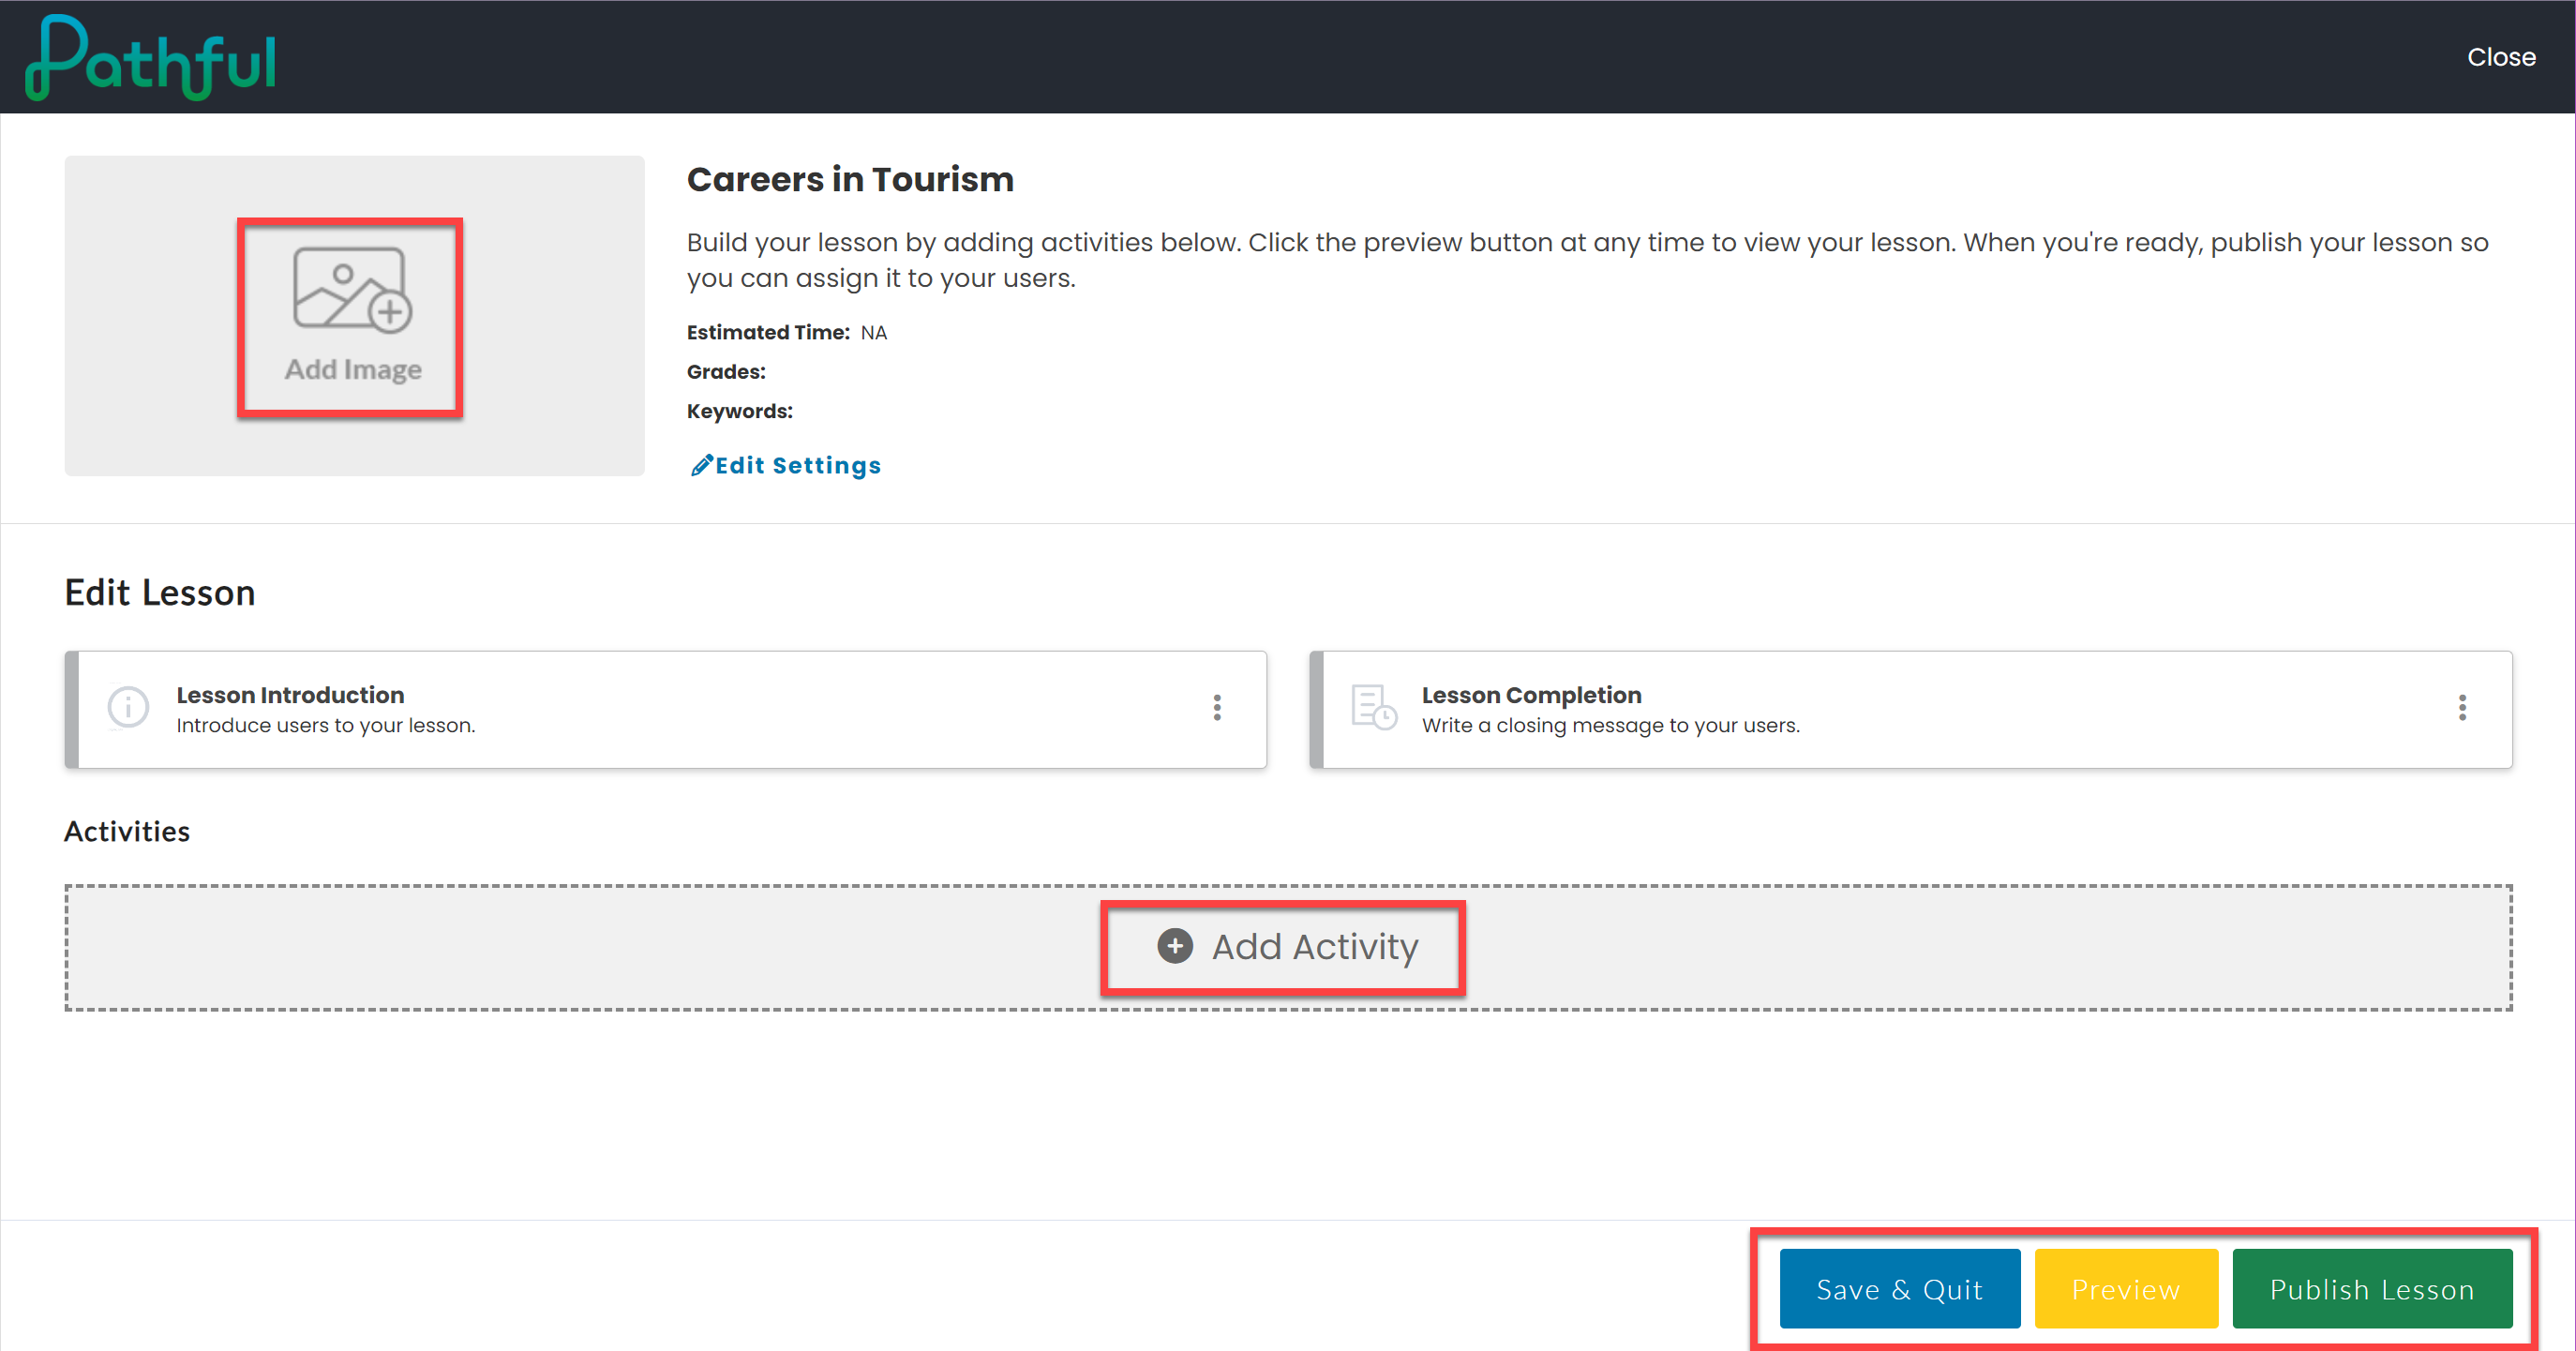The width and height of the screenshot is (2576, 1351).
Task: Click the plus icon on Add Activity
Action: [1175, 946]
